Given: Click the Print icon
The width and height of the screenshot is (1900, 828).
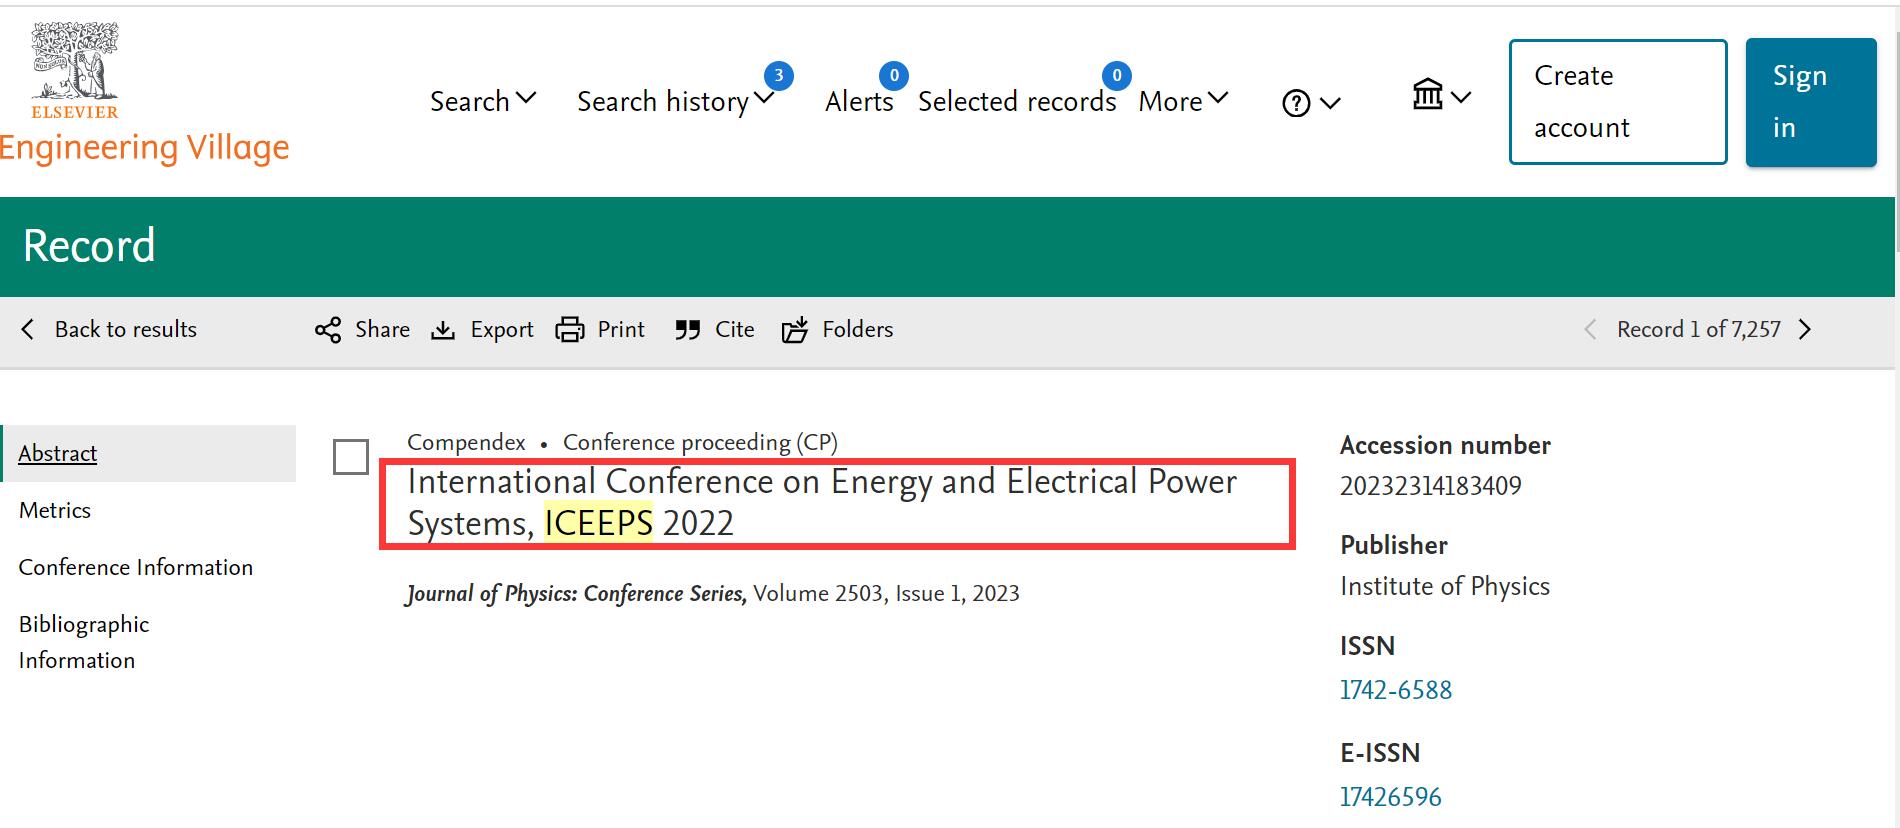Looking at the screenshot, I should point(570,330).
